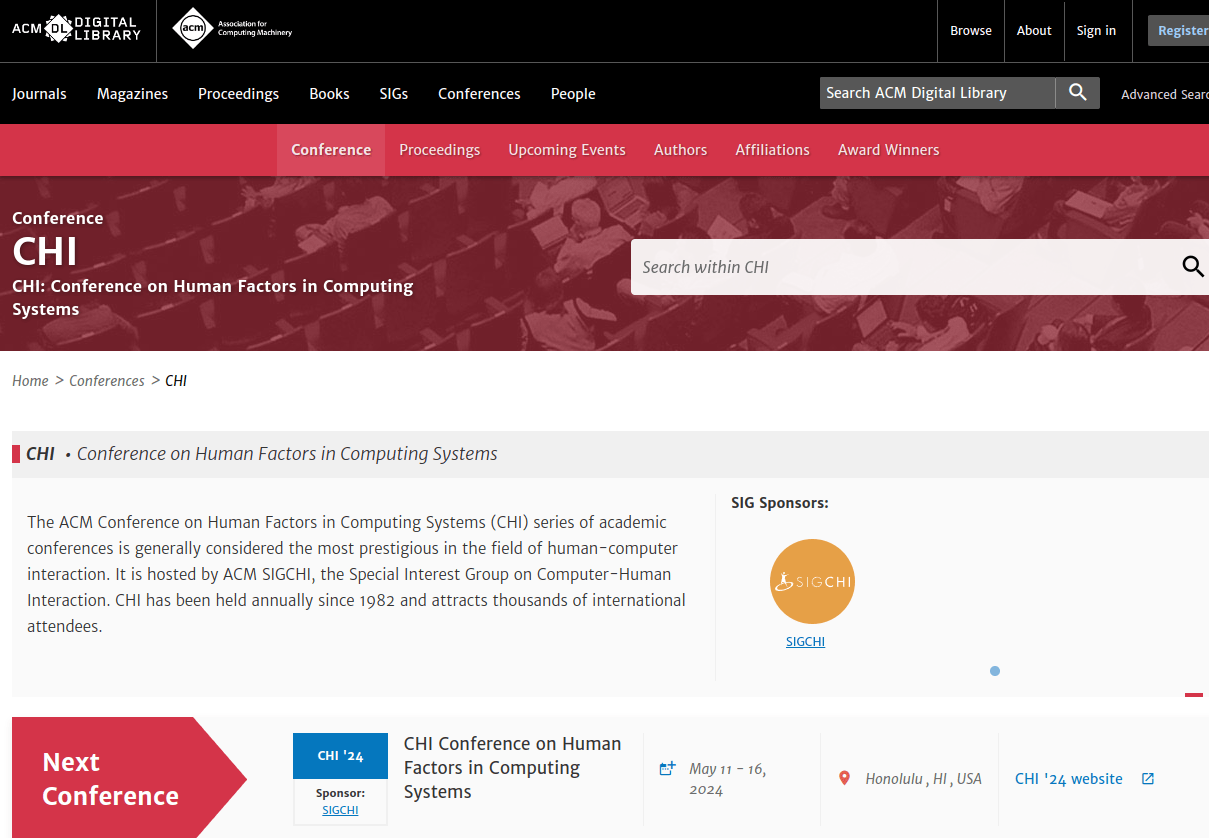The height and width of the screenshot is (838, 1209).
Task: Open the Browse menu
Action: point(971,30)
